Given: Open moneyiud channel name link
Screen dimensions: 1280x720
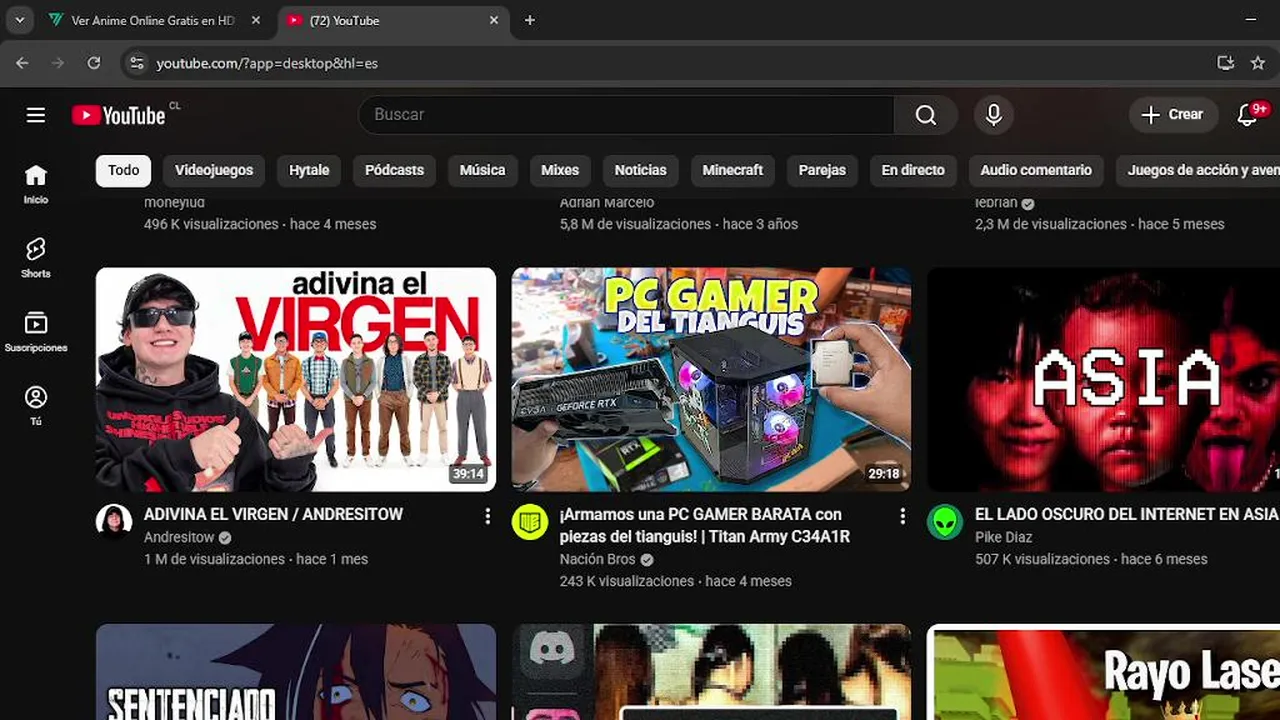Looking at the screenshot, I should (174, 202).
